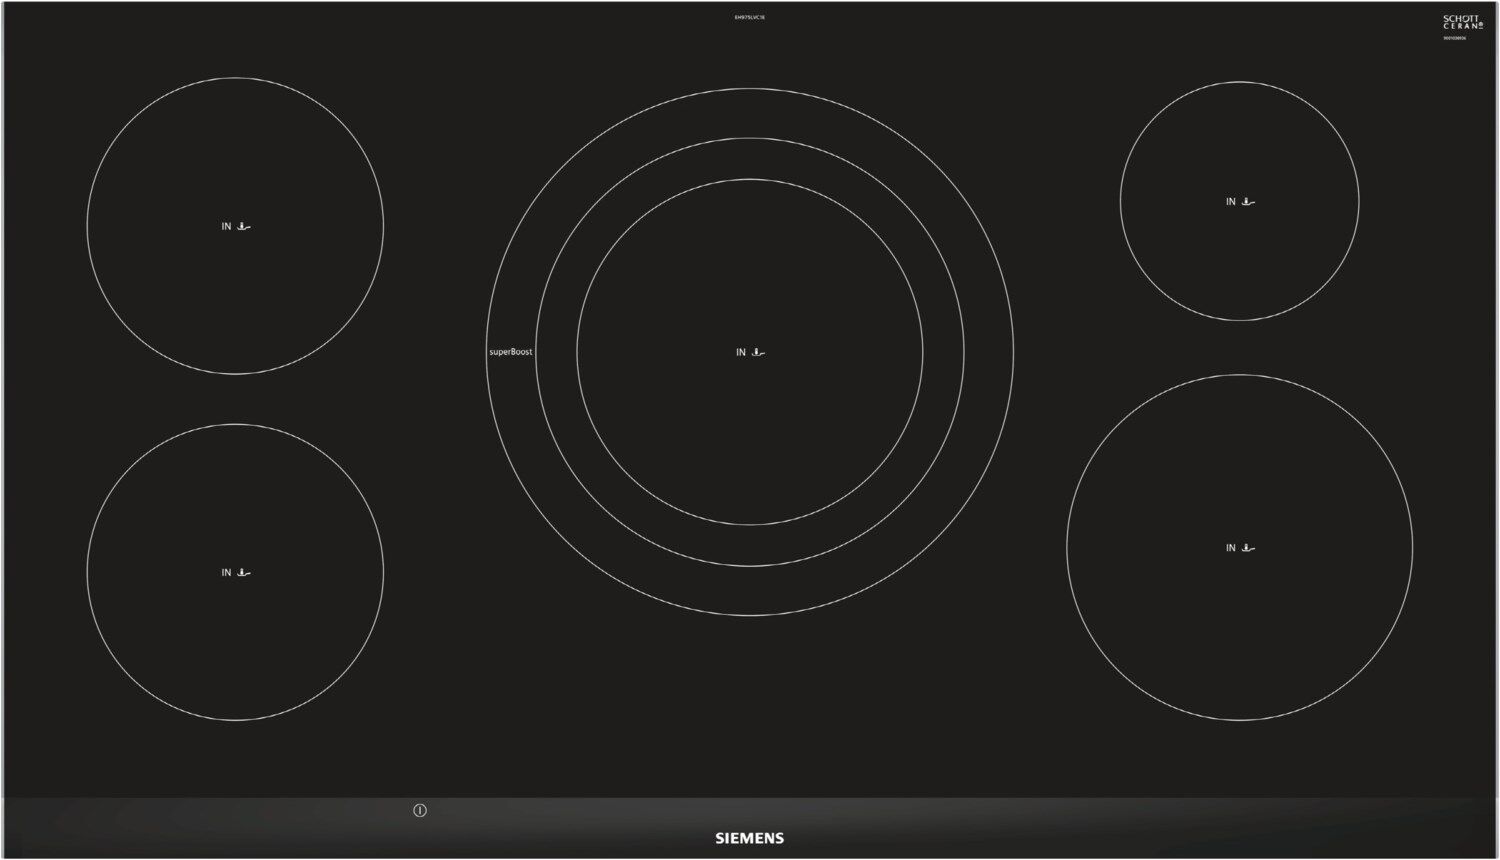Click the IN label of bottom-right zone
1500x860 pixels.
1231,548
